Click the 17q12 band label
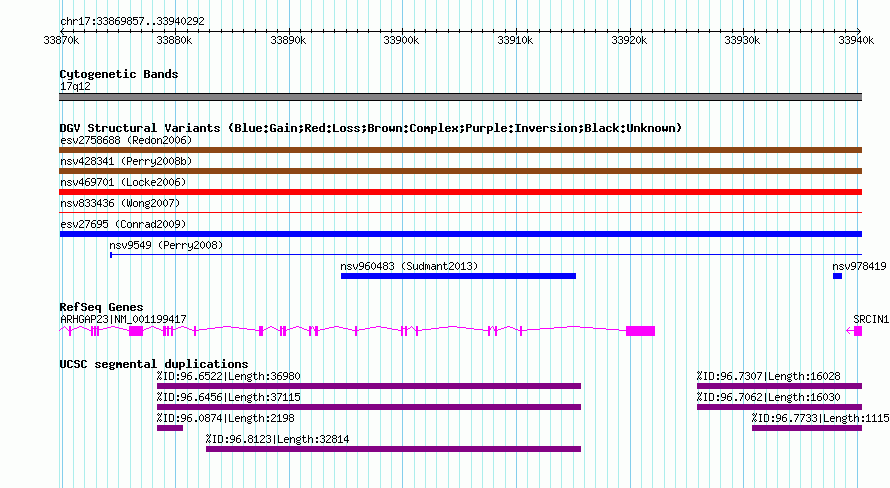 [x=75, y=86]
